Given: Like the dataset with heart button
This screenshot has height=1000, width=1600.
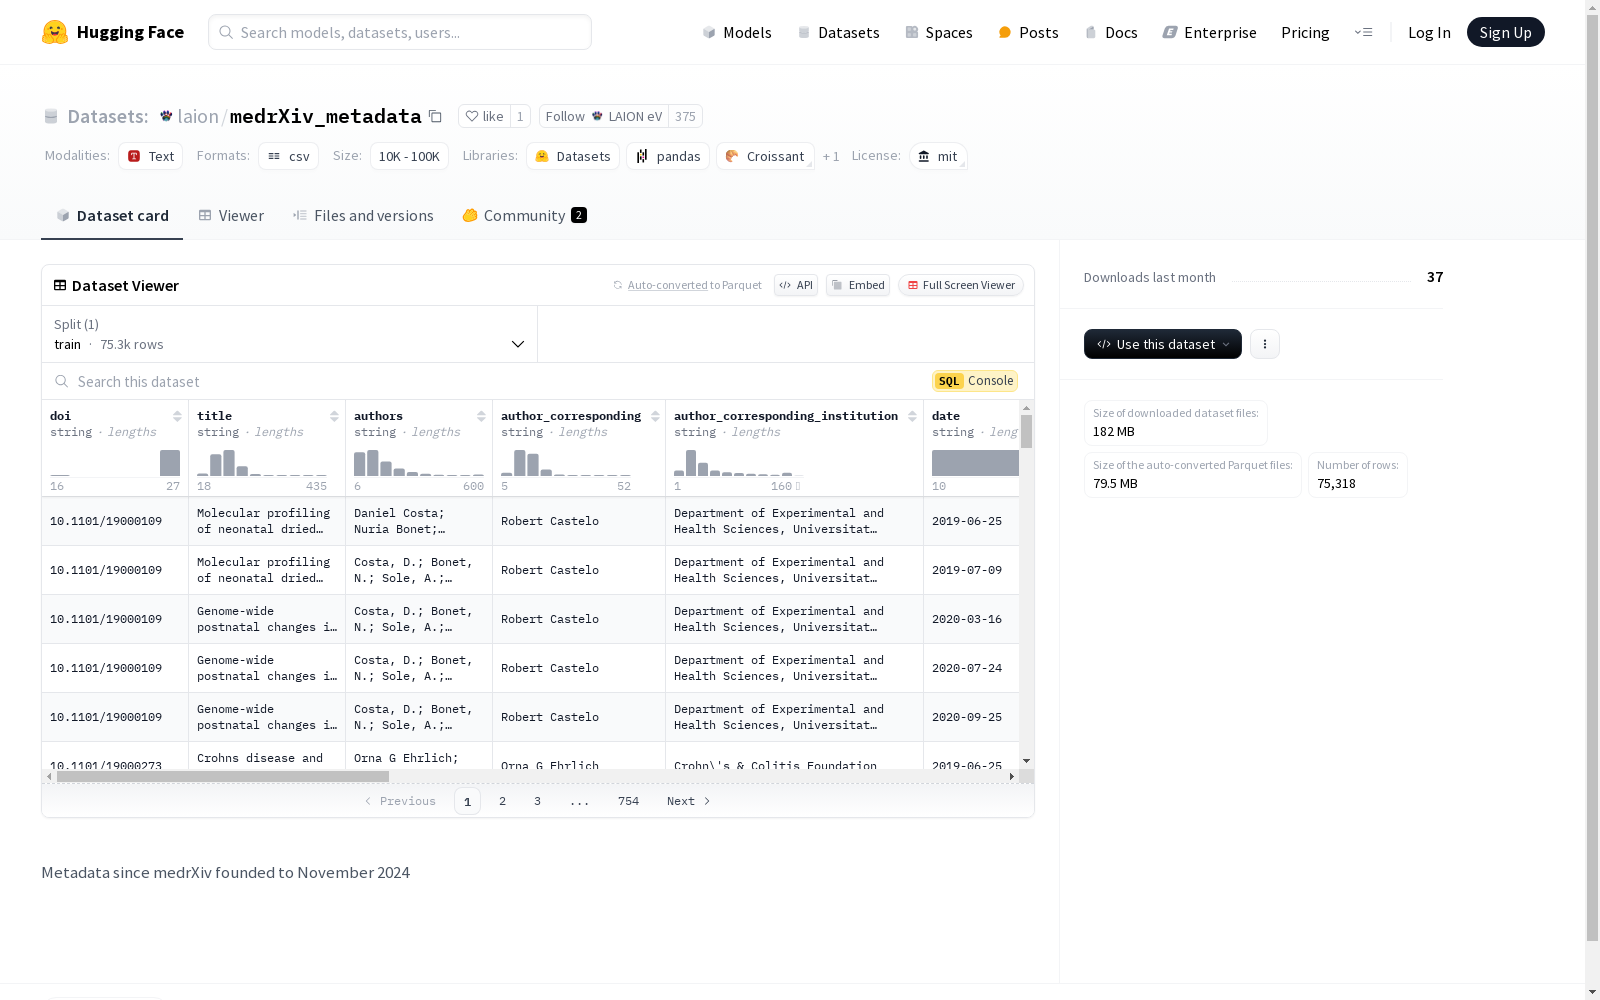Looking at the screenshot, I should [x=484, y=116].
